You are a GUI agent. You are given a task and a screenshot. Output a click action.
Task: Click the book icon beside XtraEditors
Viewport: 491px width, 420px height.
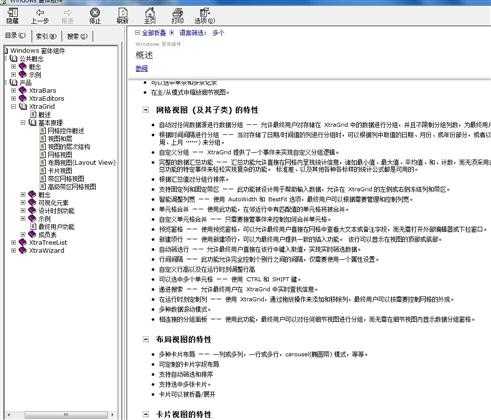[23, 98]
